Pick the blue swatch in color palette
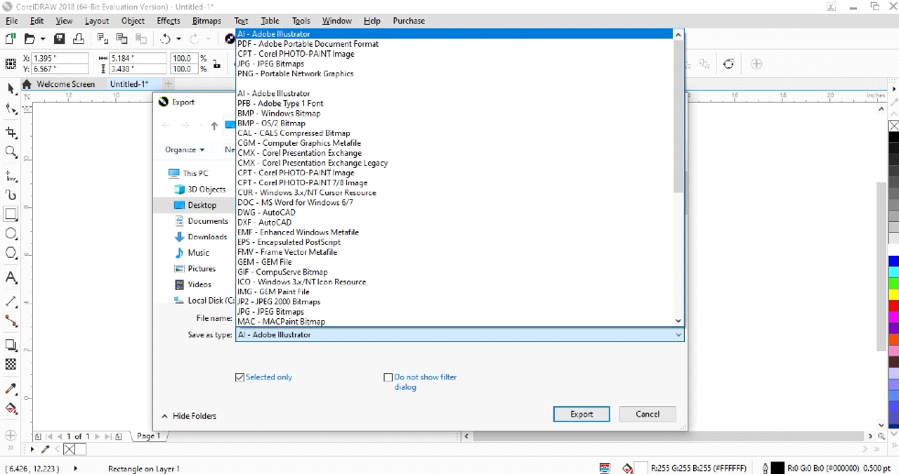899x474 pixels. click(x=893, y=261)
